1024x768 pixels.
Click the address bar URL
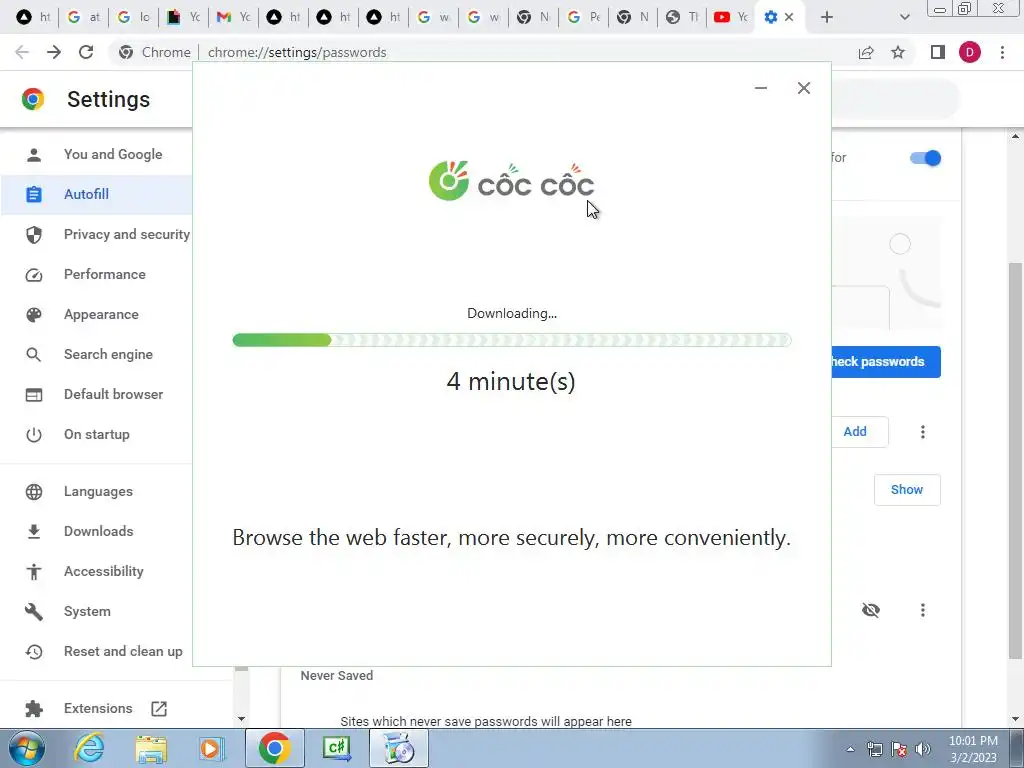click(297, 52)
